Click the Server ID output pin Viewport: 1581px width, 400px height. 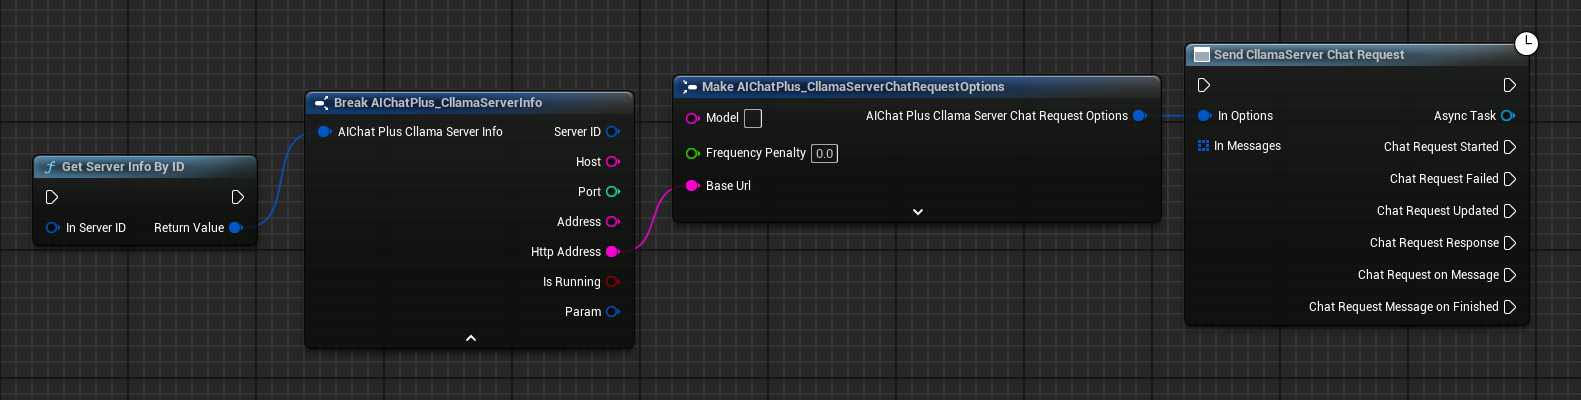(613, 132)
